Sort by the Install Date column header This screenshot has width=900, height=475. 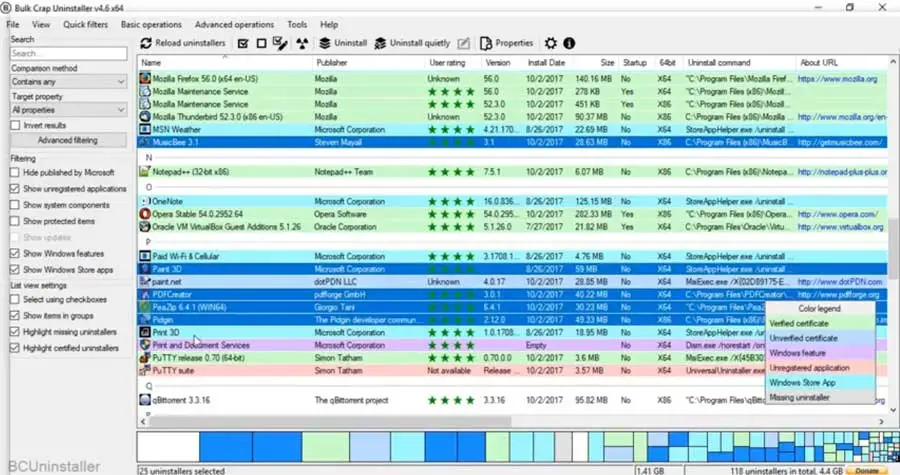548,63
